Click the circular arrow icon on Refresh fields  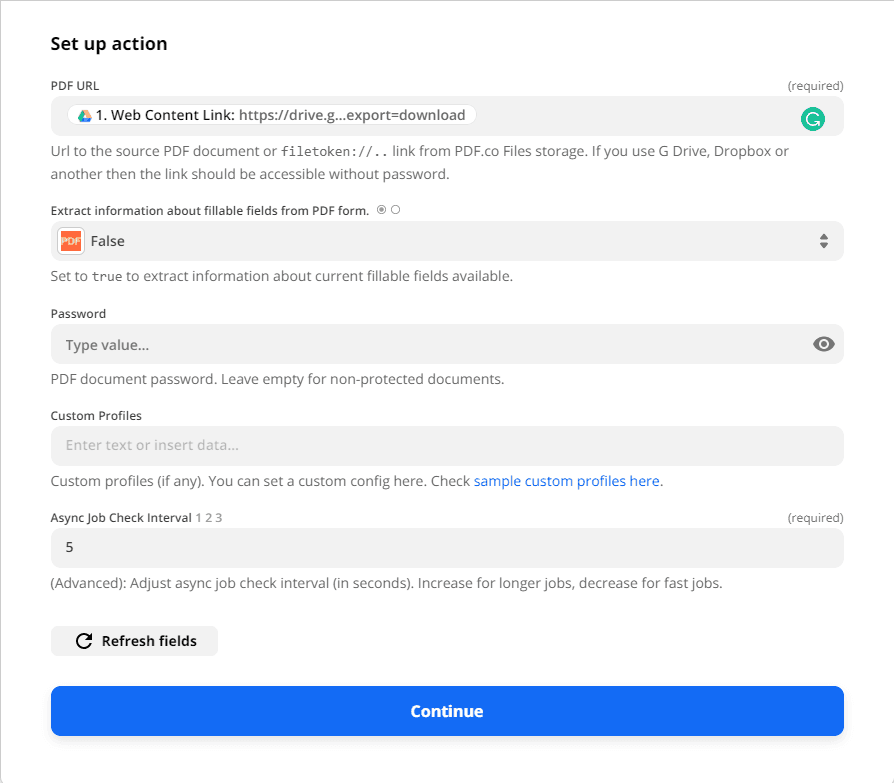pyautogui.click(x=84, y=641)
